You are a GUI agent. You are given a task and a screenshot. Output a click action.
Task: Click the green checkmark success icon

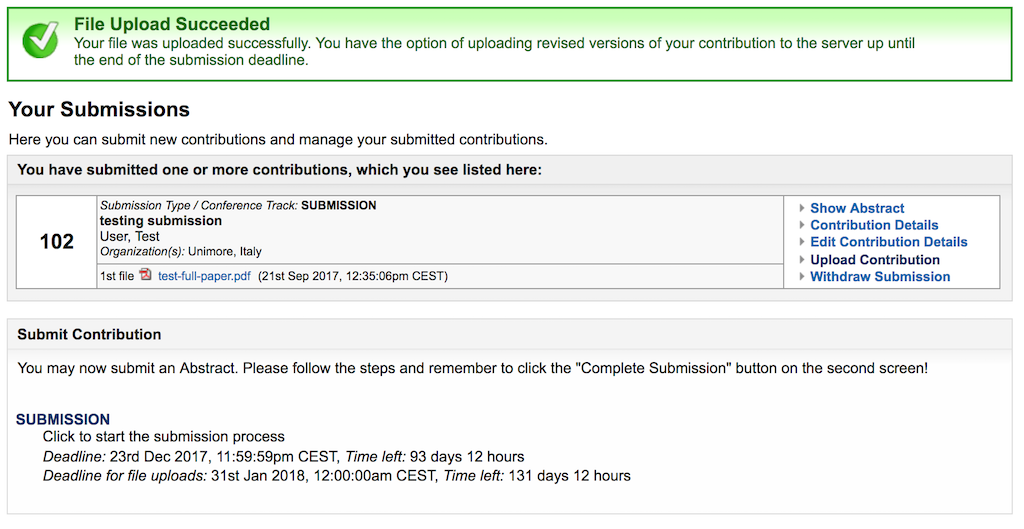[x=40, y=39]
